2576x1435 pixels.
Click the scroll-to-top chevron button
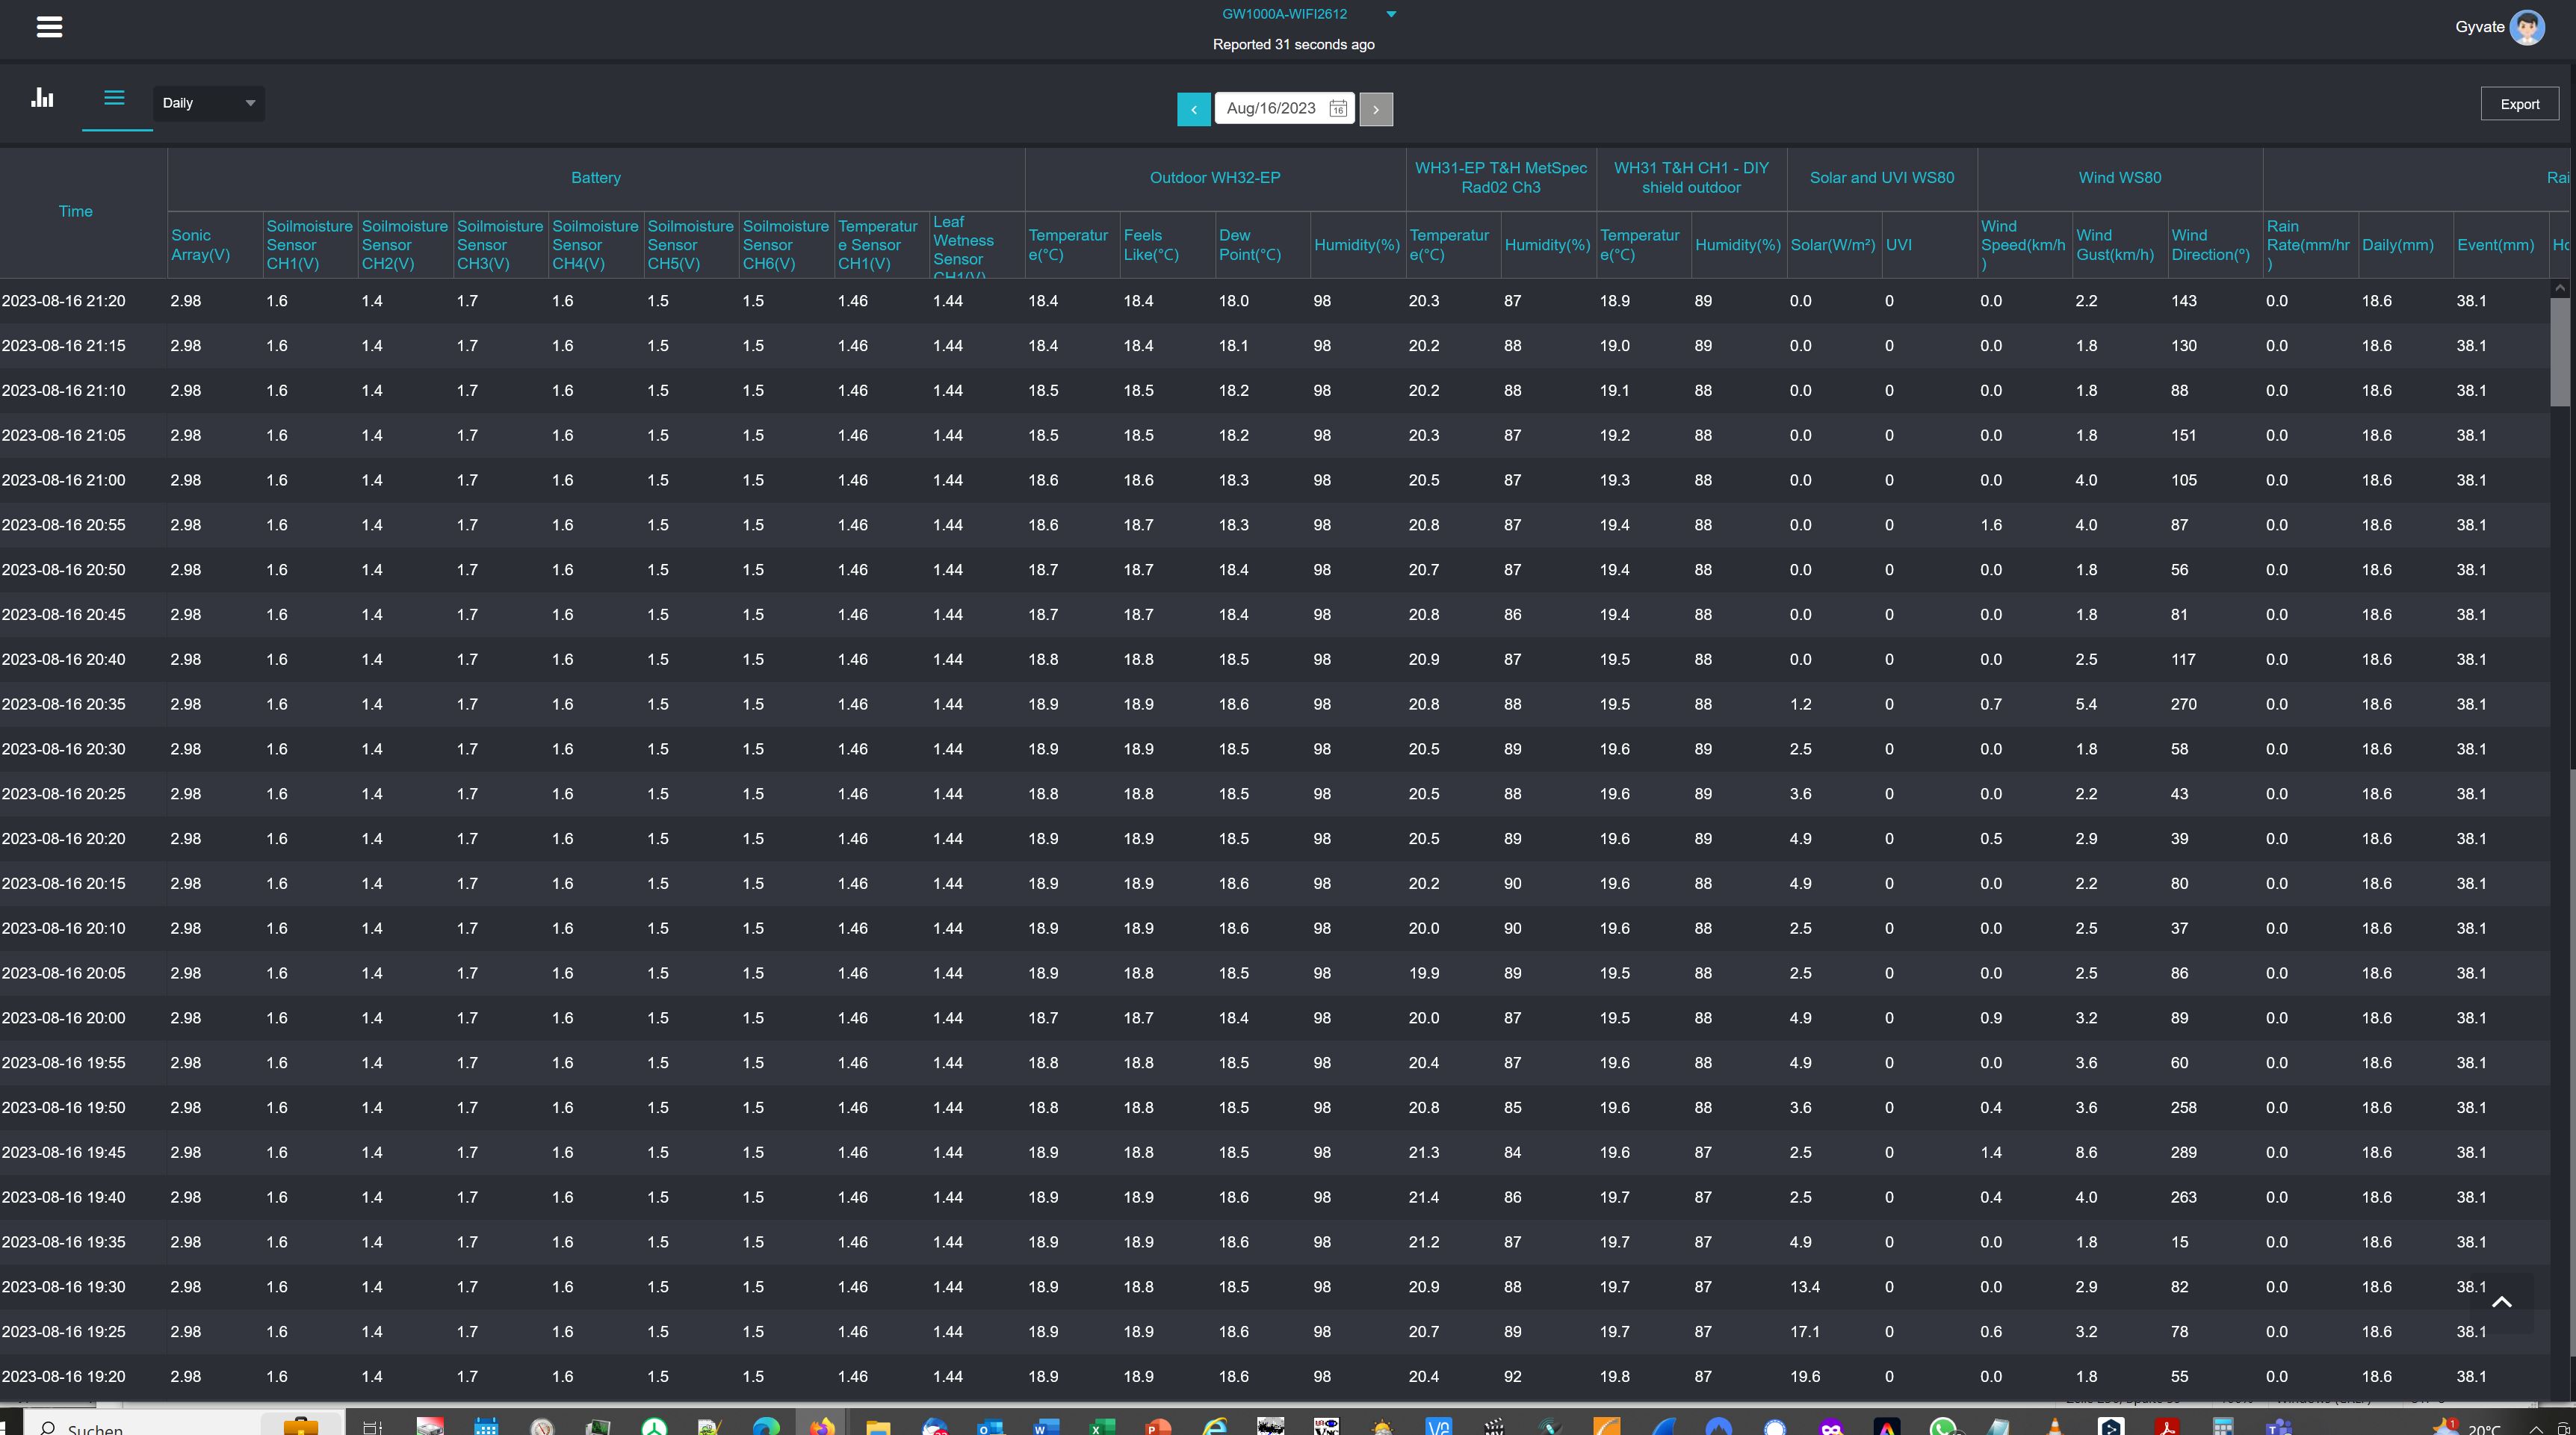coord(2501,1301)
